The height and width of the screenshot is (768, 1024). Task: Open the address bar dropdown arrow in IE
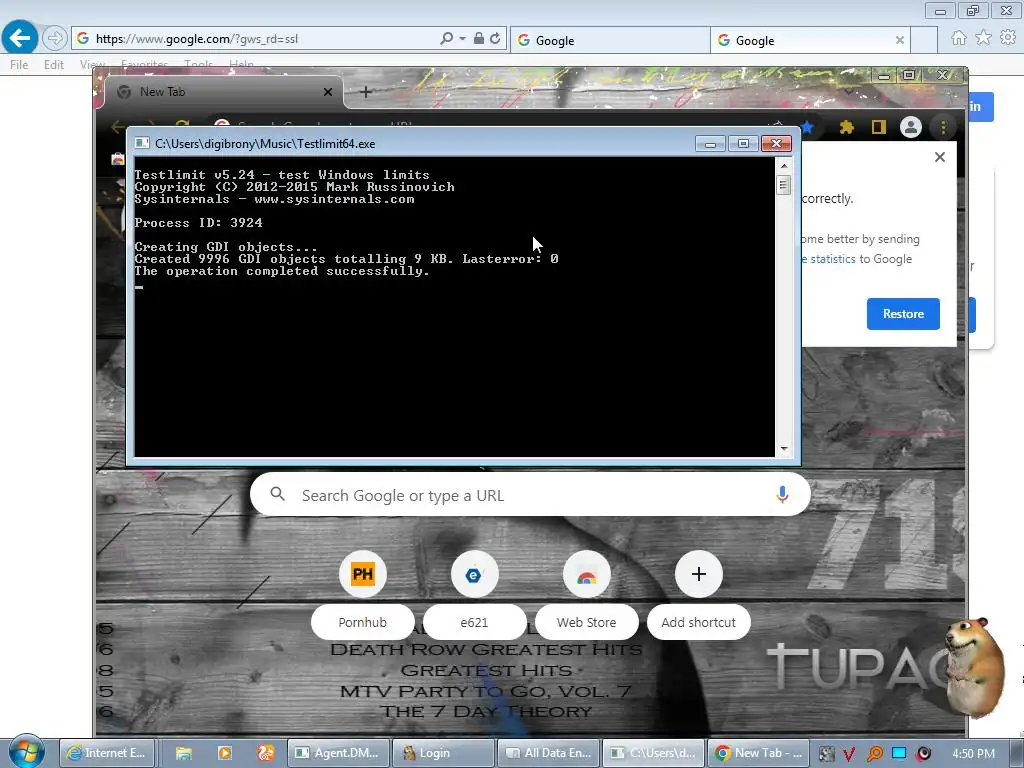[x=462, y=39]
